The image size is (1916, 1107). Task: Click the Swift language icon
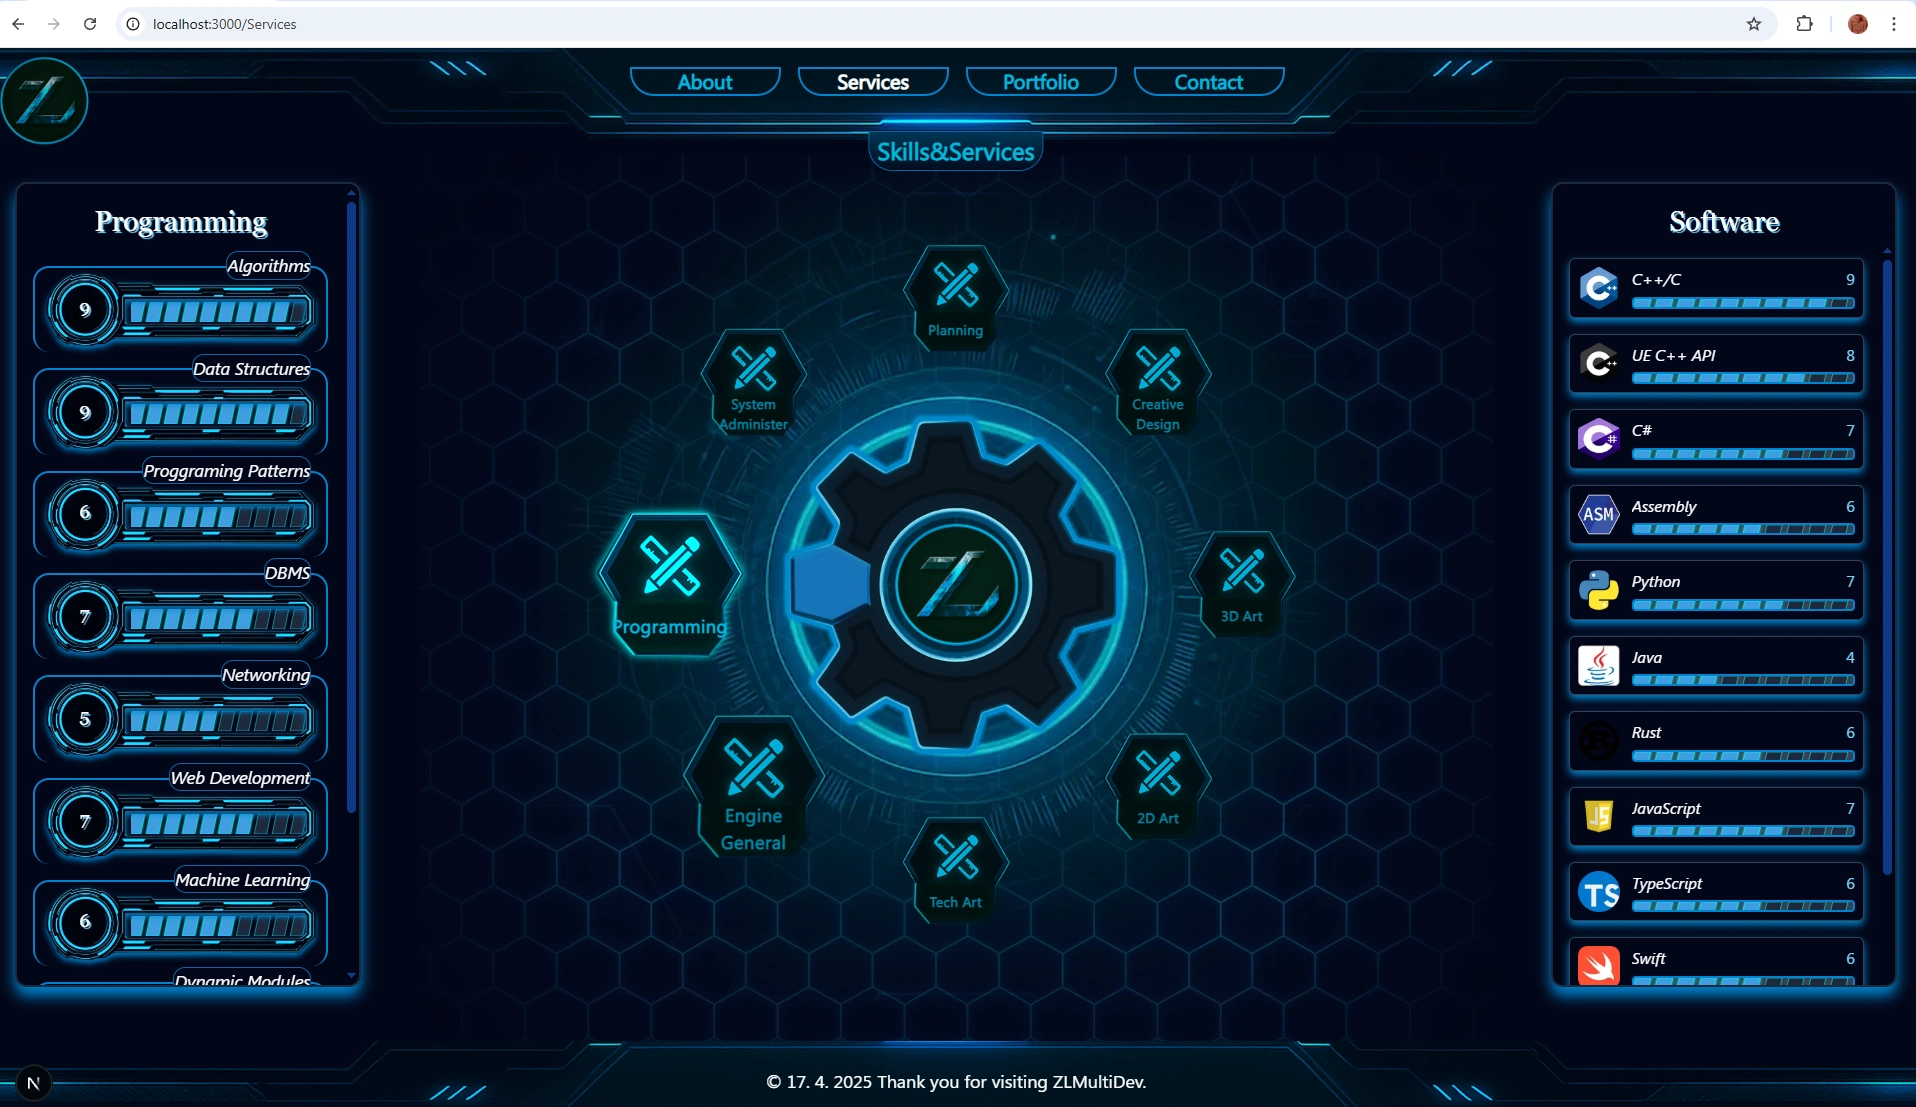tap(1599, 965)
